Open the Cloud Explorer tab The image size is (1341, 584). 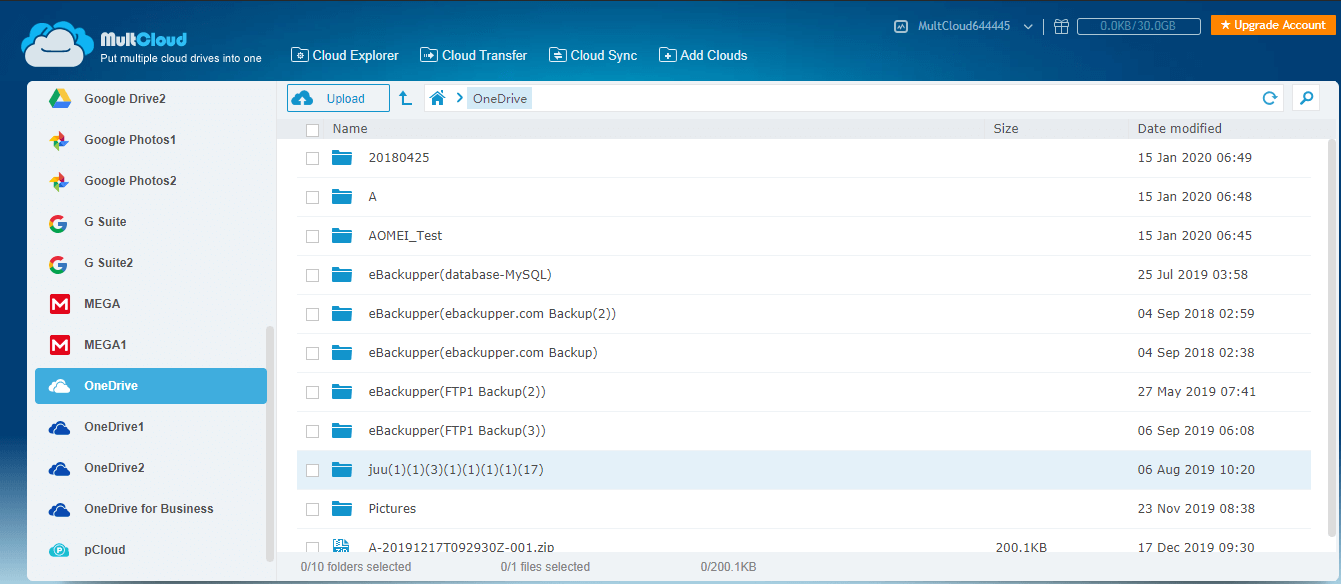click(345, 55)
